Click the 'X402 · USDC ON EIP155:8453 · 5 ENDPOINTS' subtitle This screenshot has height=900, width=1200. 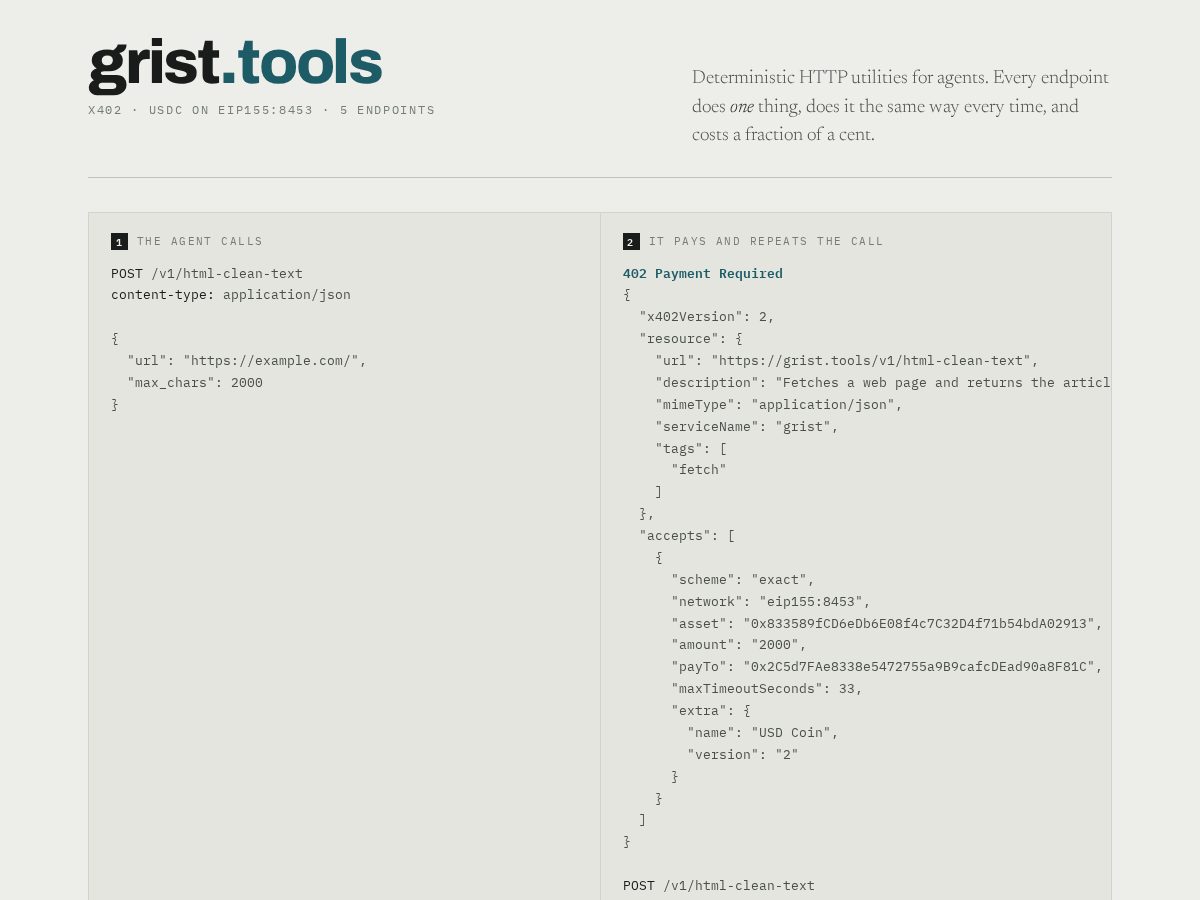(x=262, y=111)
